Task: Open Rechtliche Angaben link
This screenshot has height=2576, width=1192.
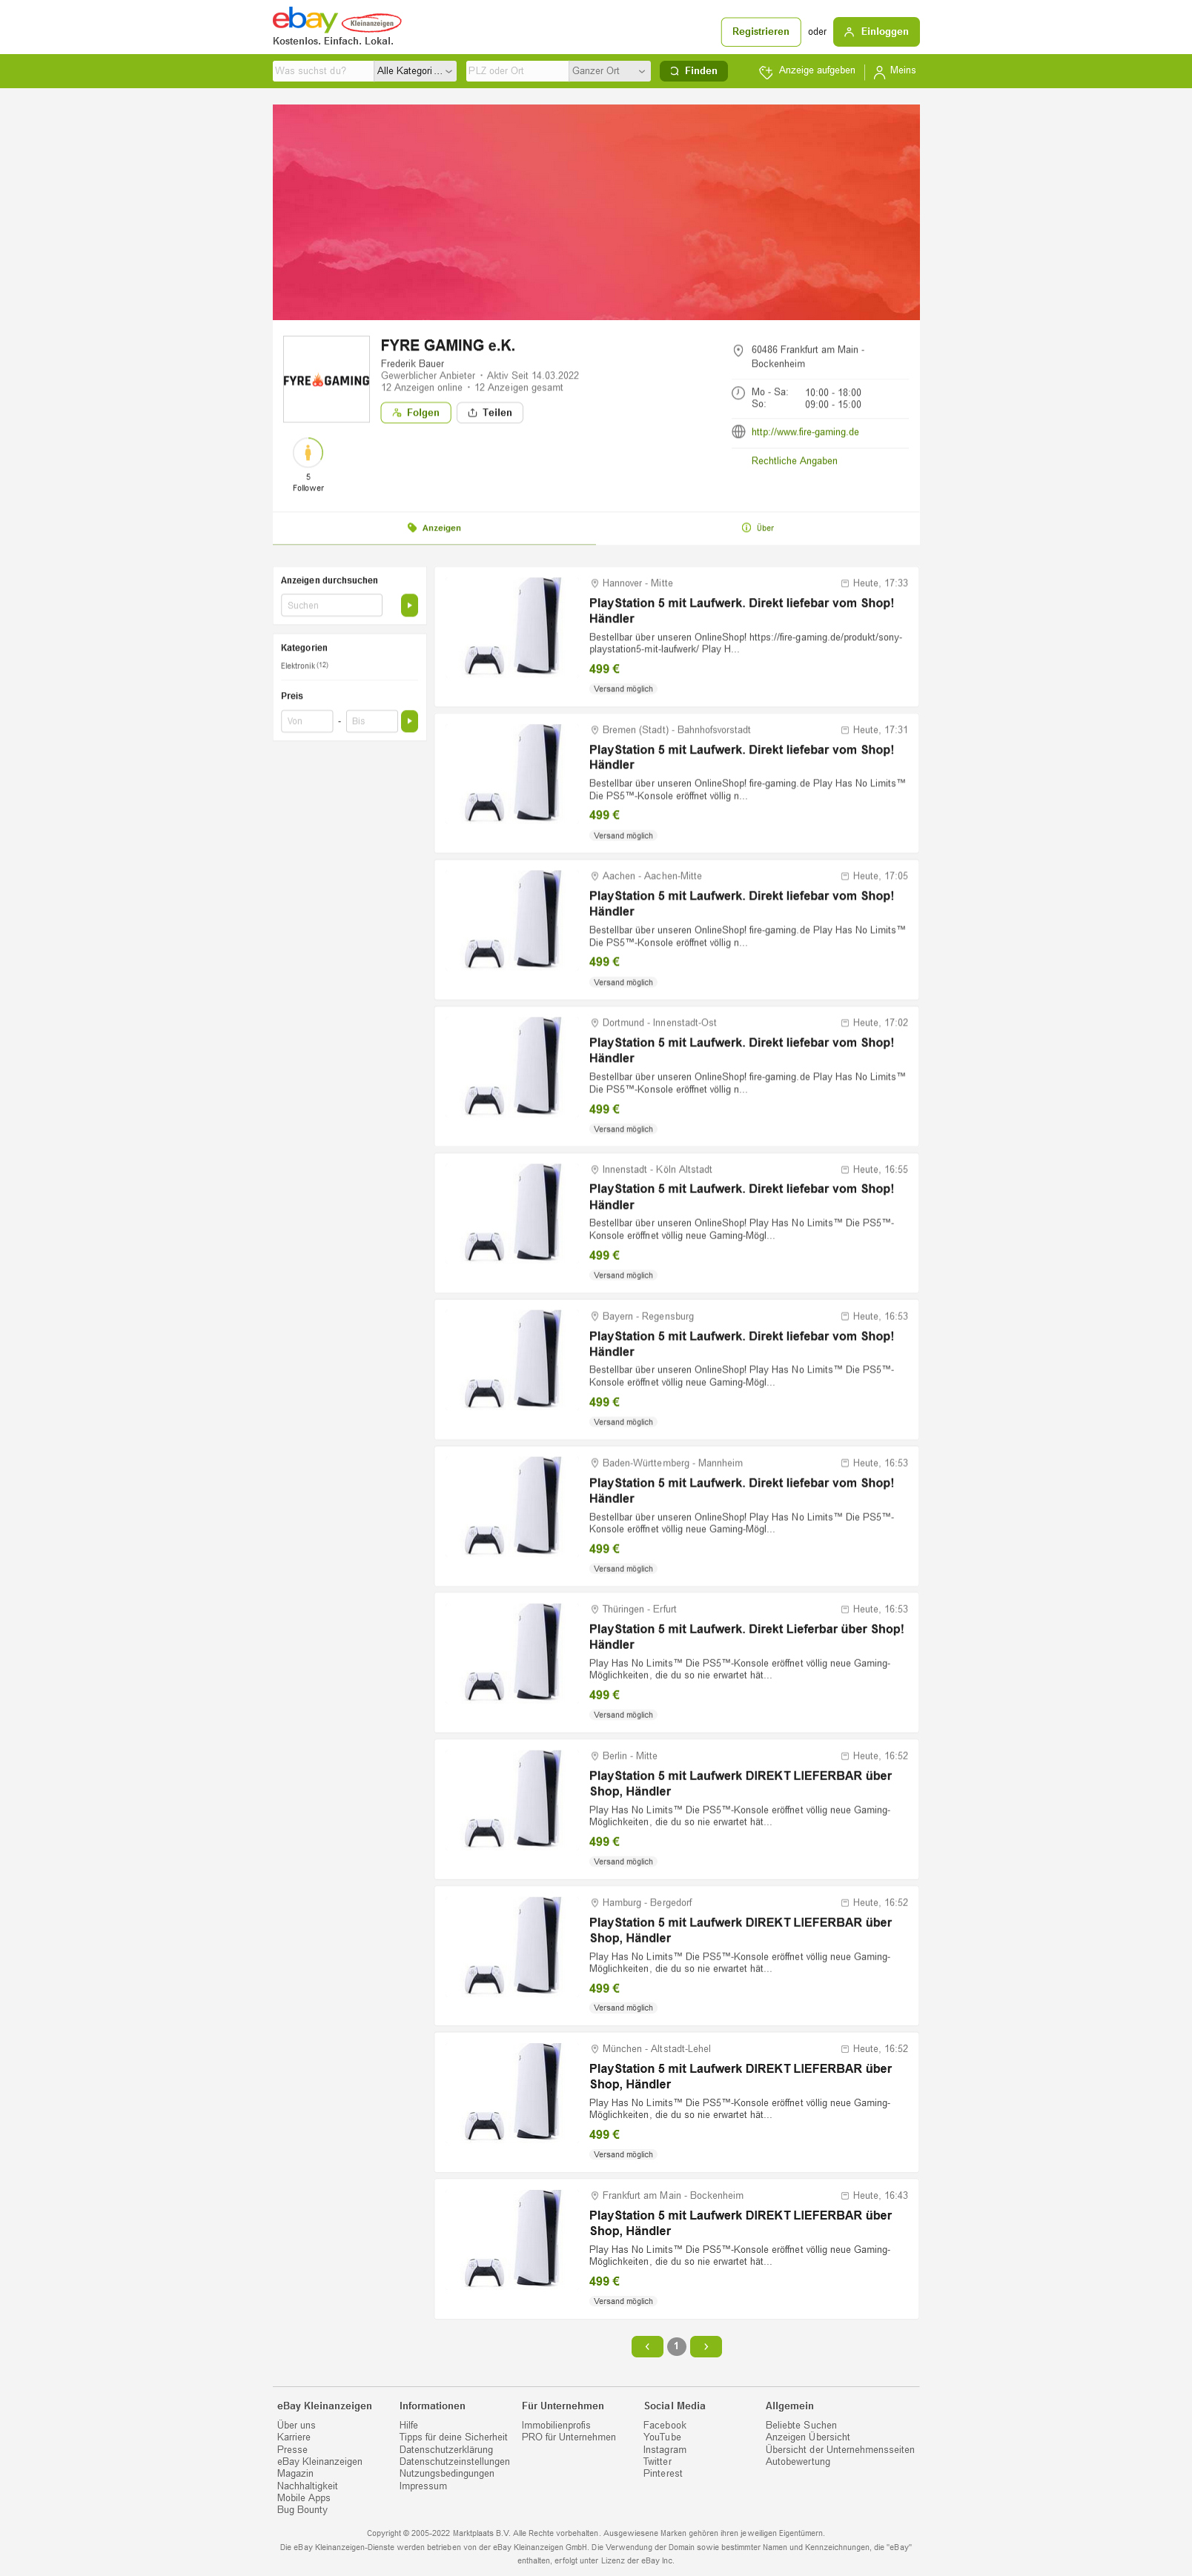Action: pyautogui.click(x=794, y=461)
